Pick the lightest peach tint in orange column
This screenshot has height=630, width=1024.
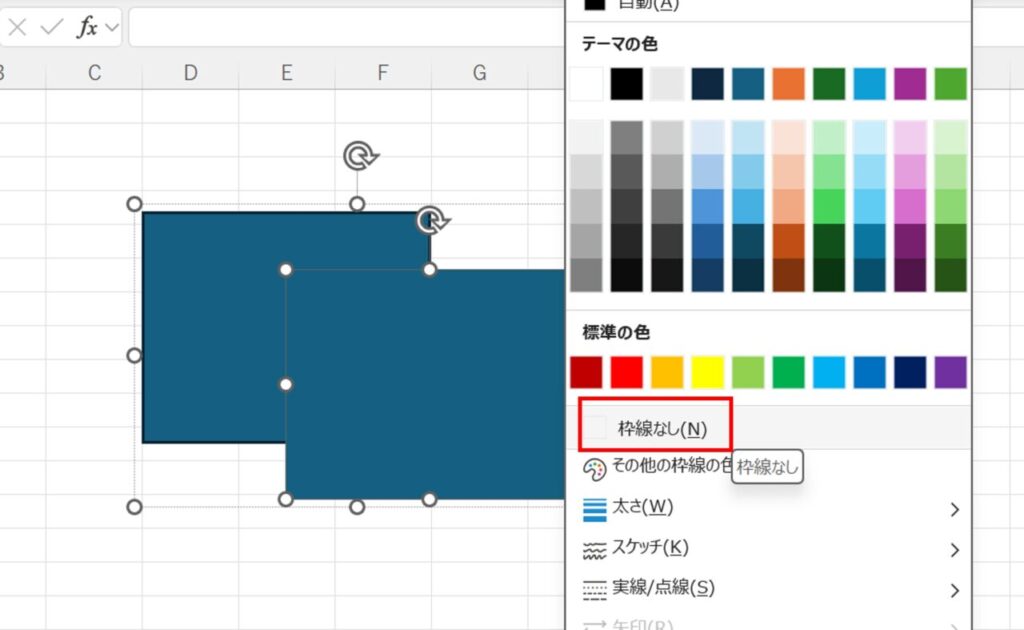[x=789, y=137]
